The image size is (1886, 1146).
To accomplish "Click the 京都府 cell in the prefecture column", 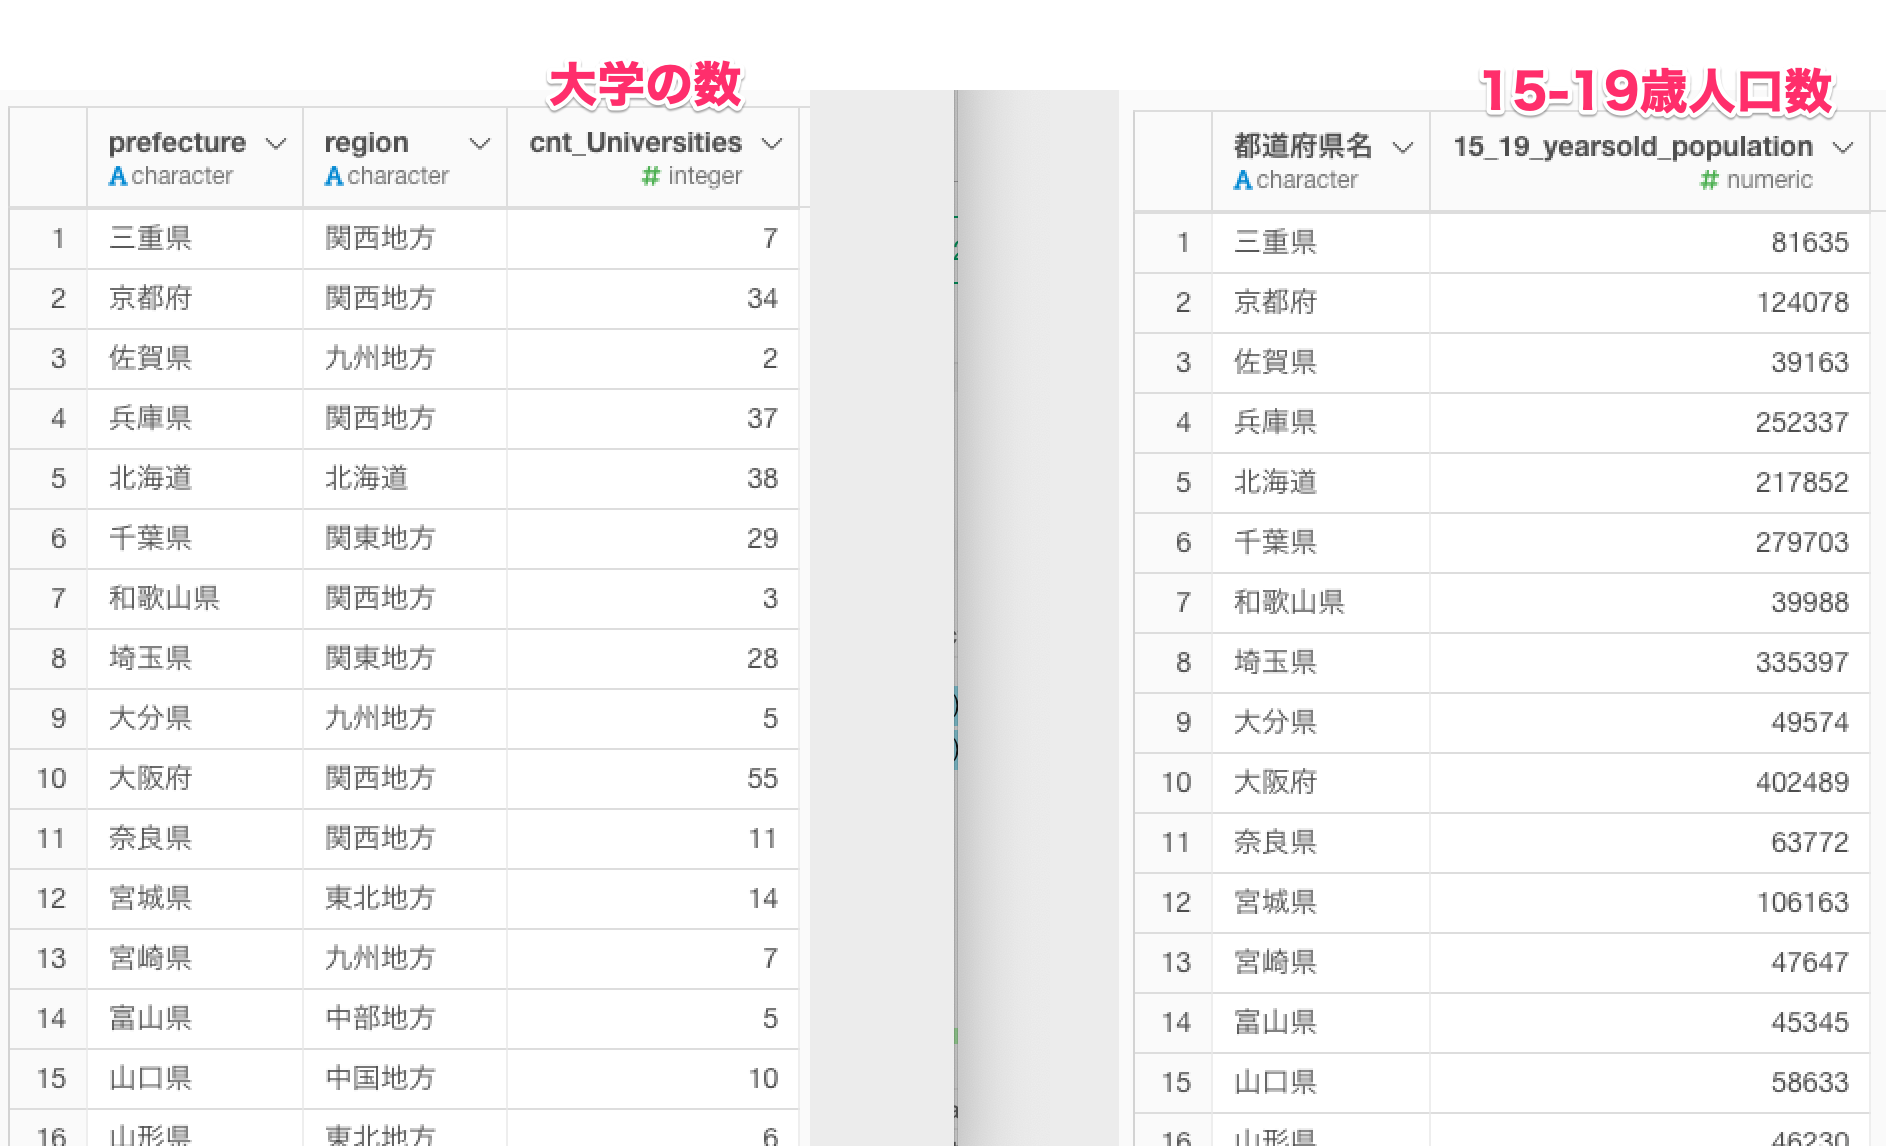I will [x=195, y=299].
